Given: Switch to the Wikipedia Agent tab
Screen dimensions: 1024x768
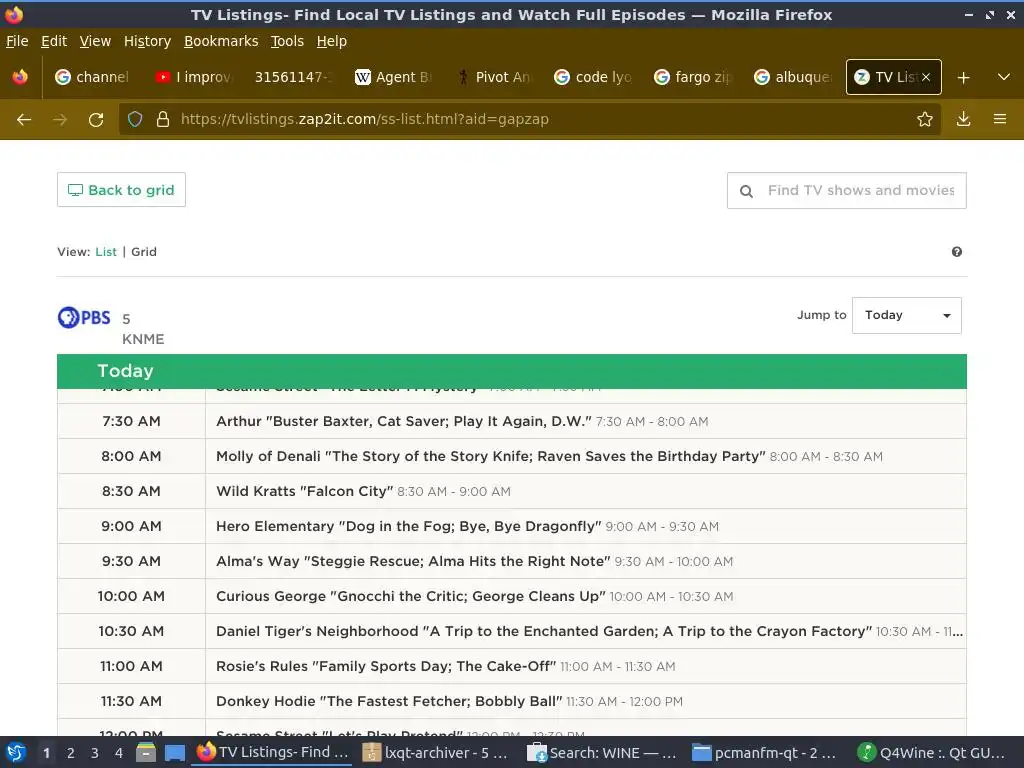Looking at the screenshot, I should click(x=393, y=77).
